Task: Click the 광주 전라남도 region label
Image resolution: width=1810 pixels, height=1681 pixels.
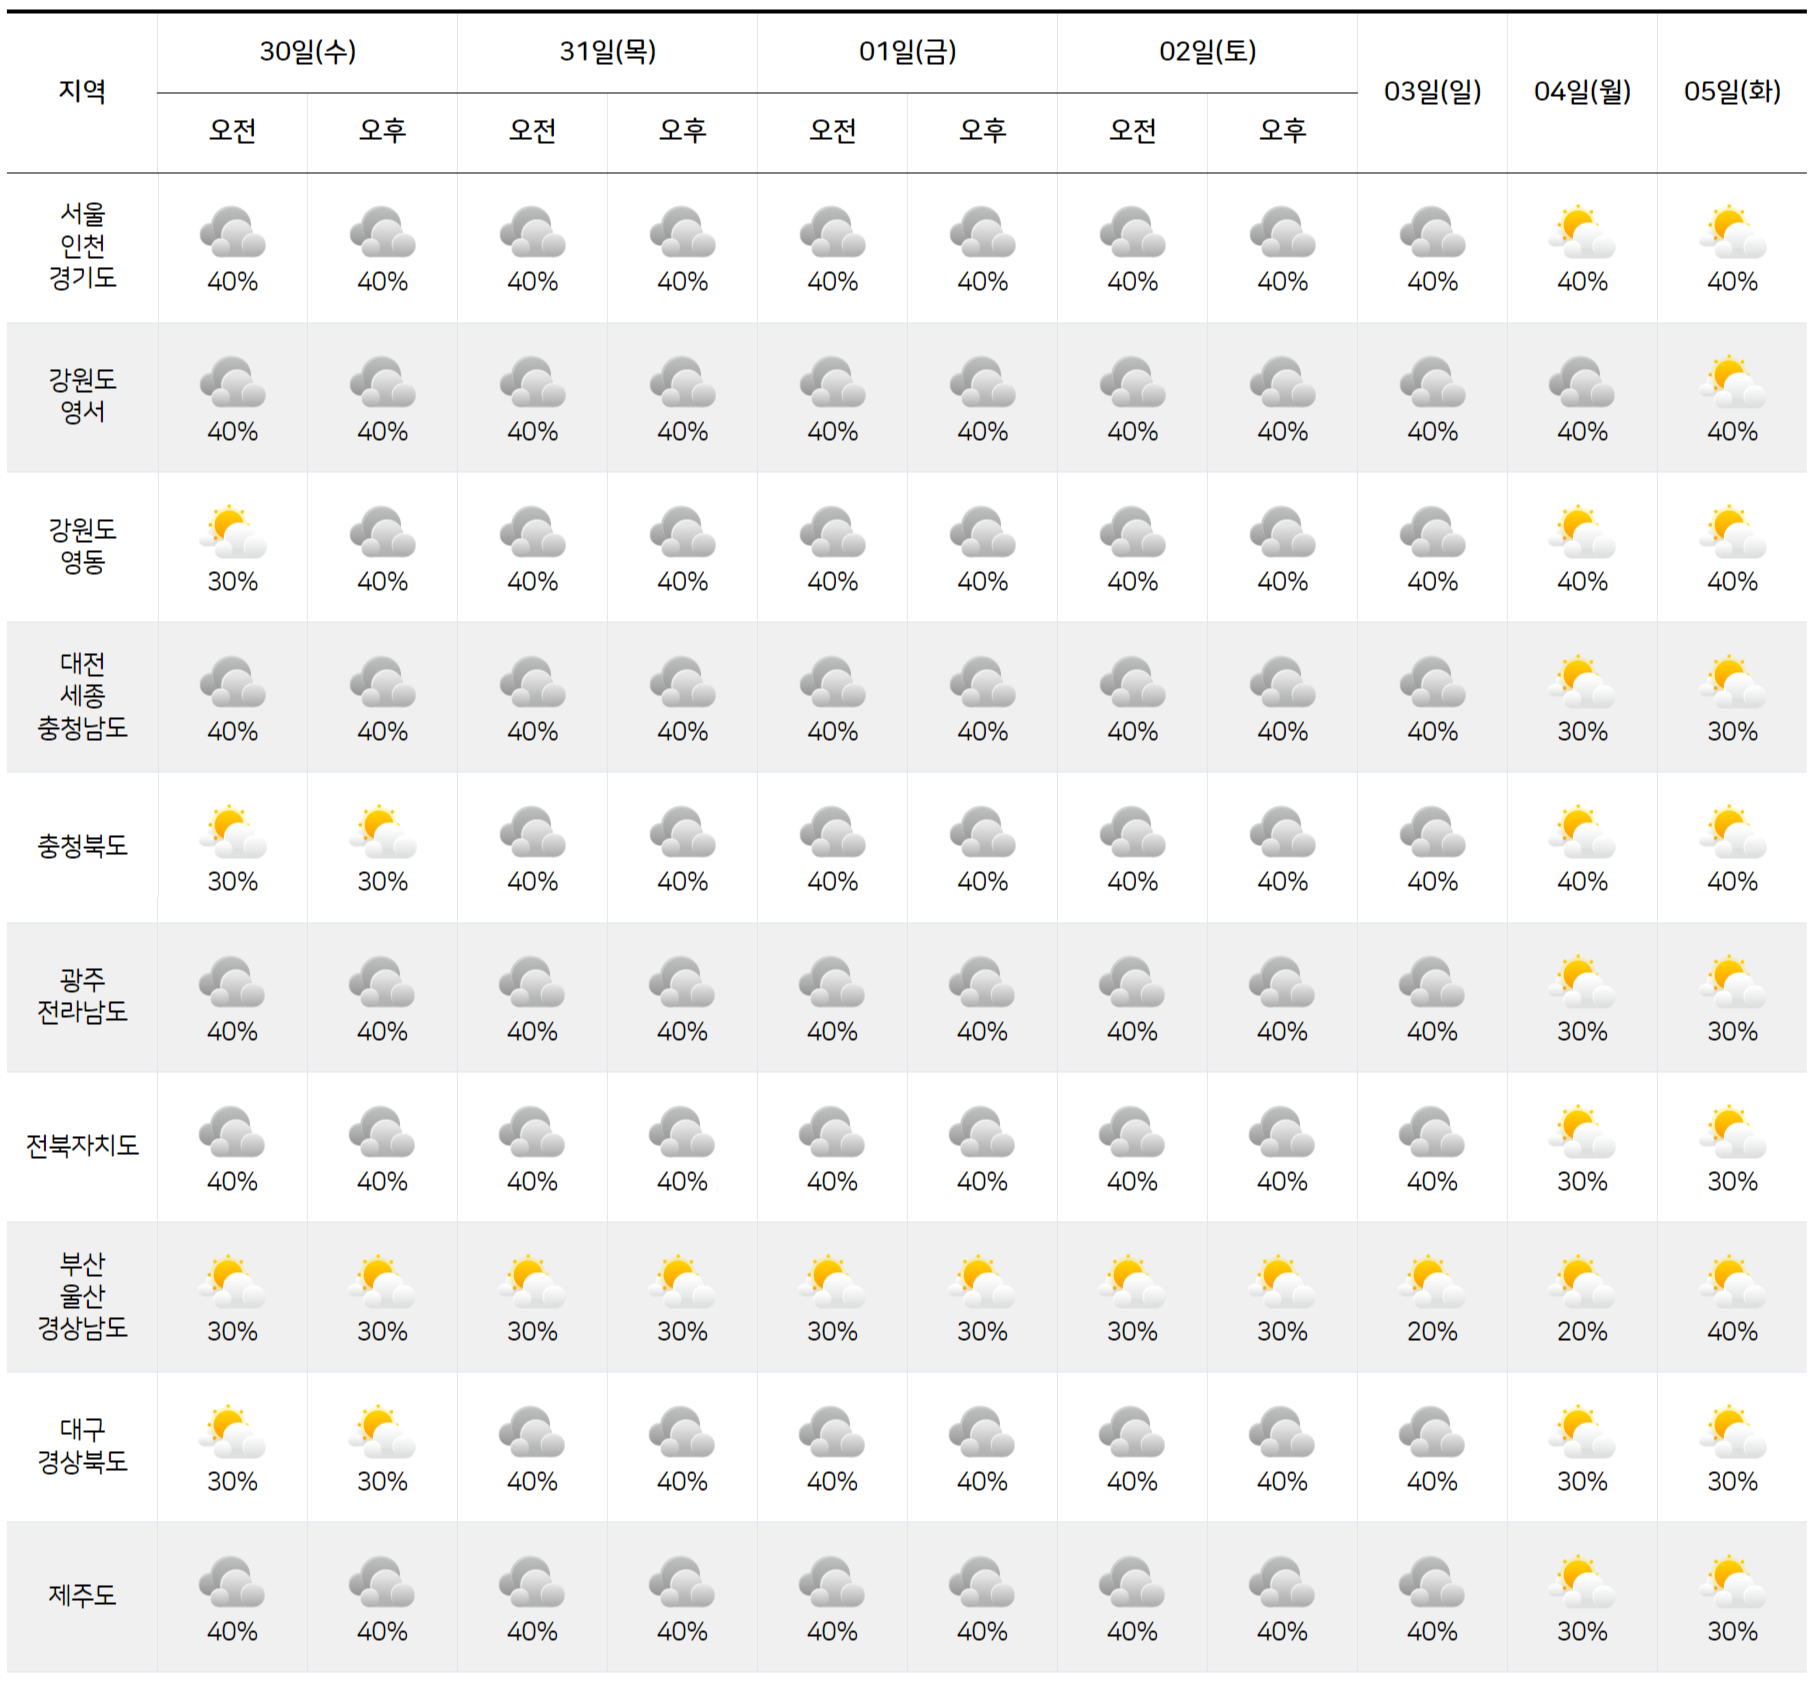Action: coord(82,995)
